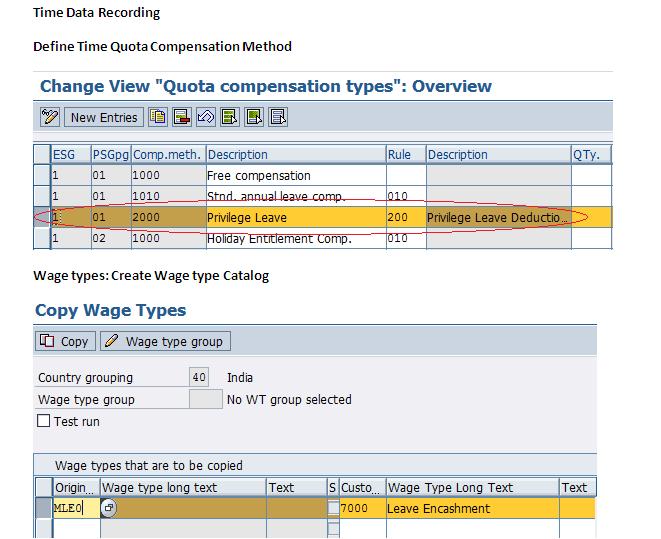Viewport: 661px width, 539px height.
Task: Click the New Entries button
Action: tap(104, 117)
